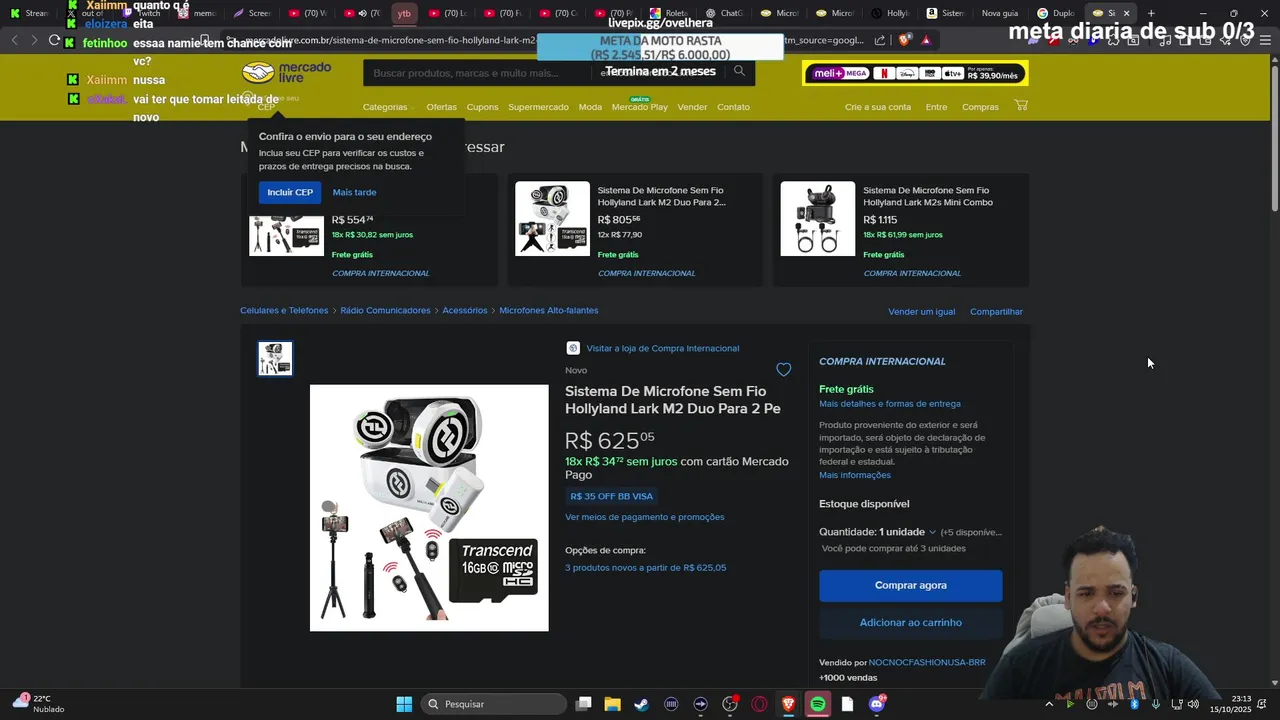Click Mais informações about import

(855, 475)
